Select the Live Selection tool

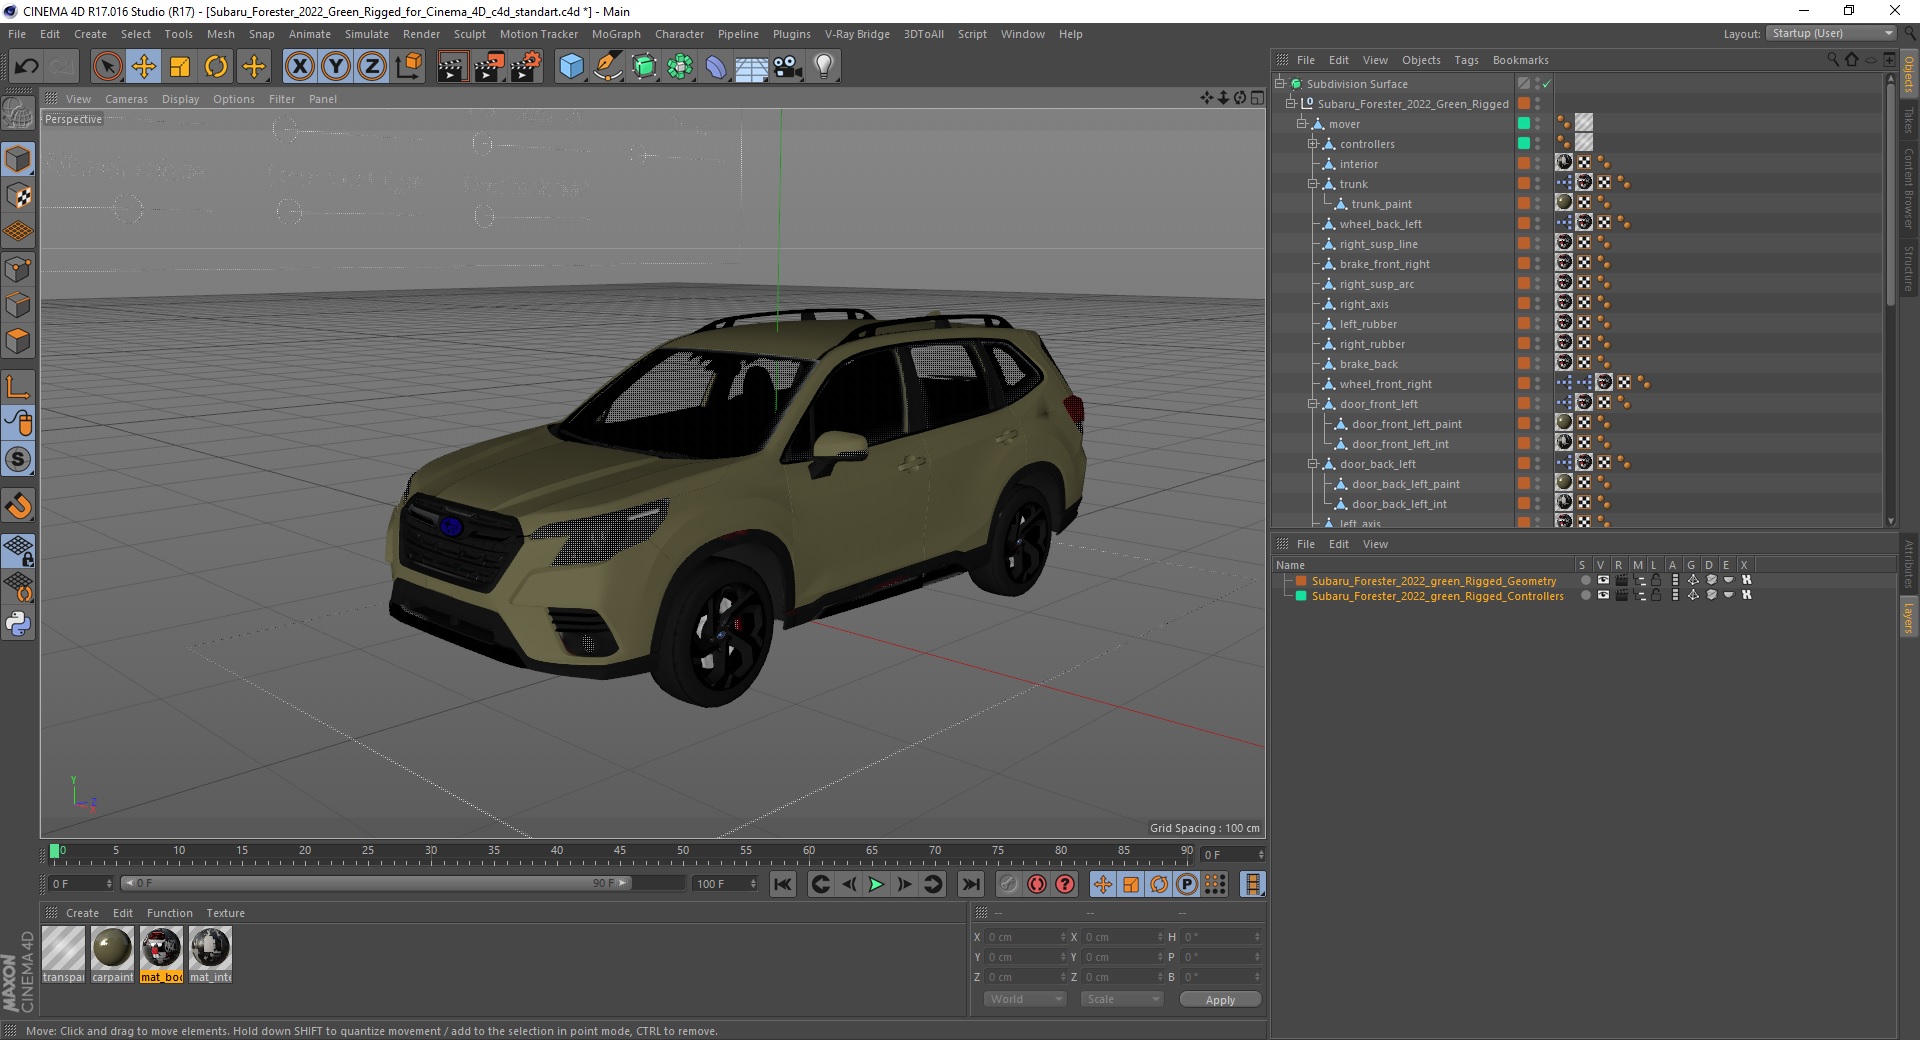click(107, 67)
